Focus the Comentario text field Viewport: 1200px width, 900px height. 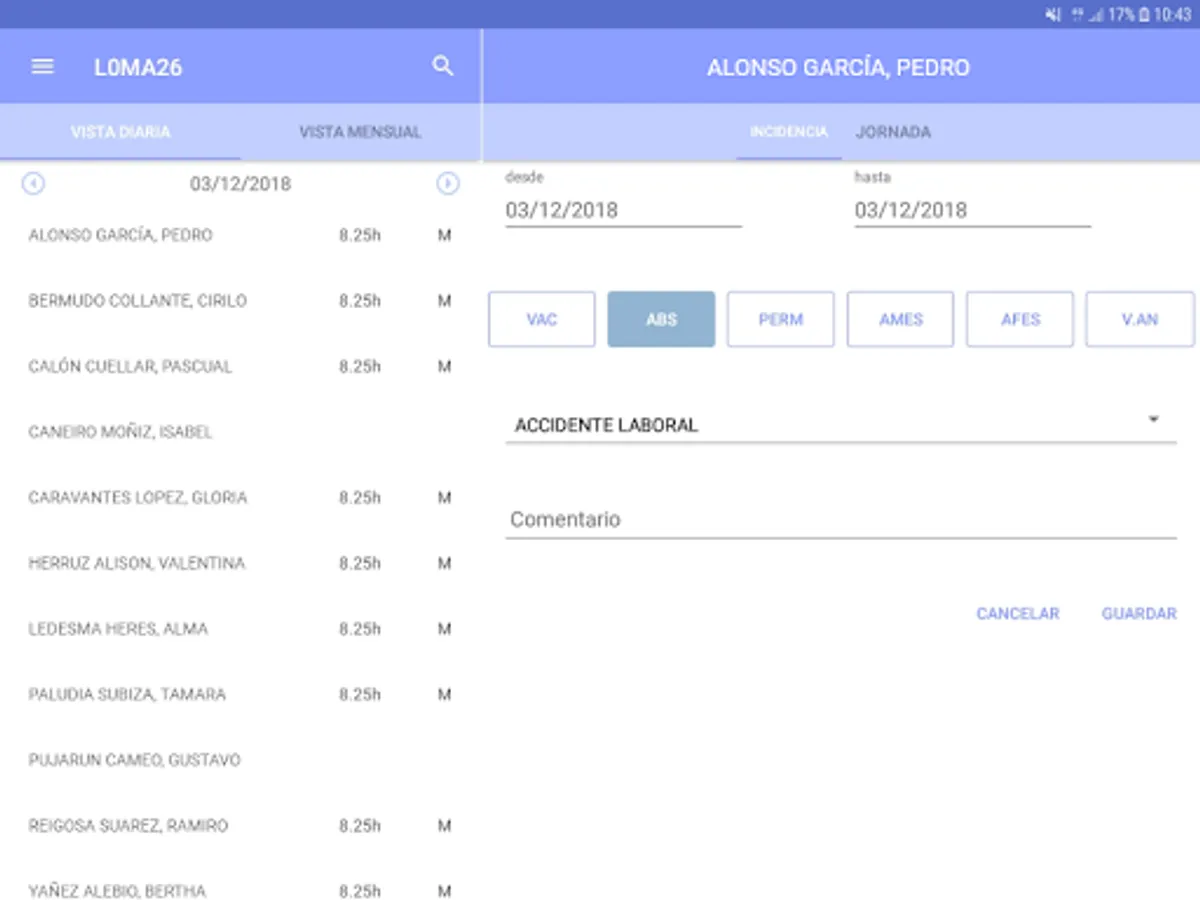pos(840,520)
